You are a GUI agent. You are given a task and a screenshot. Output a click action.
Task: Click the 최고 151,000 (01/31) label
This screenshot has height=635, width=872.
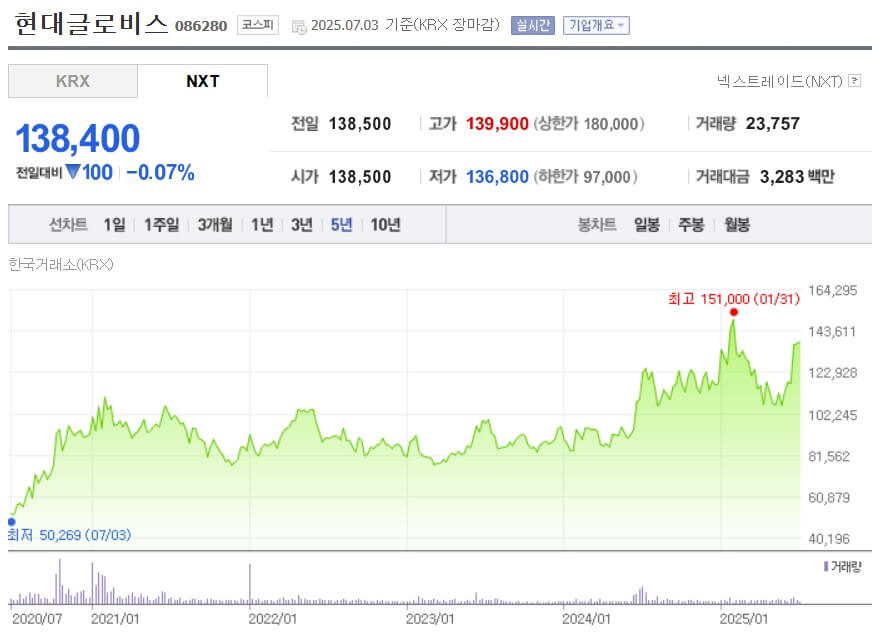coord(734,299)
